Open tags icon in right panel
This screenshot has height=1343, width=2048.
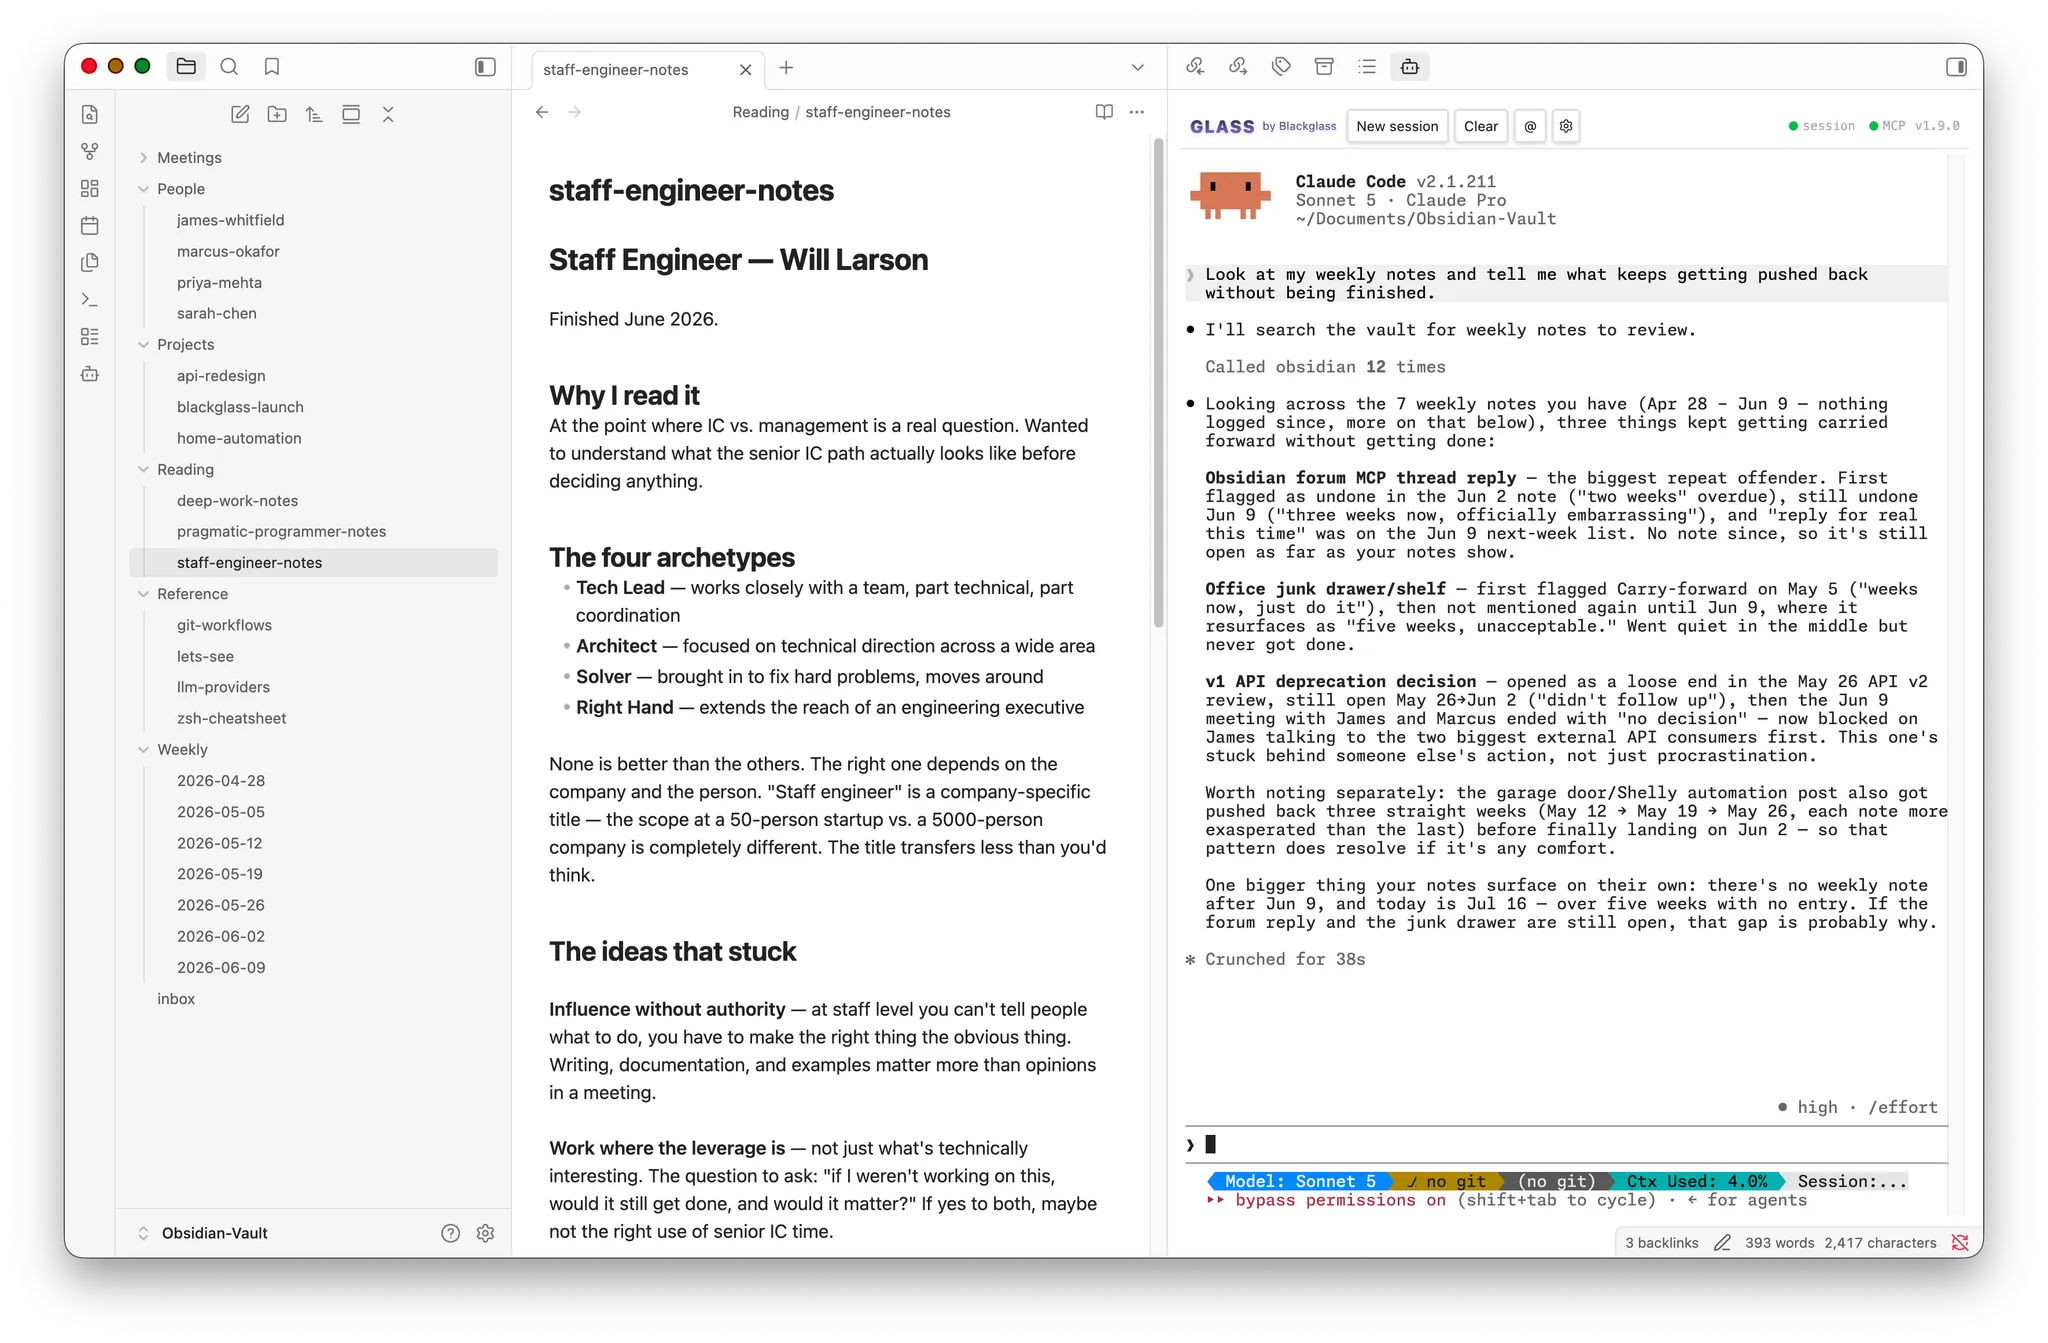(x=1281, y=66)
